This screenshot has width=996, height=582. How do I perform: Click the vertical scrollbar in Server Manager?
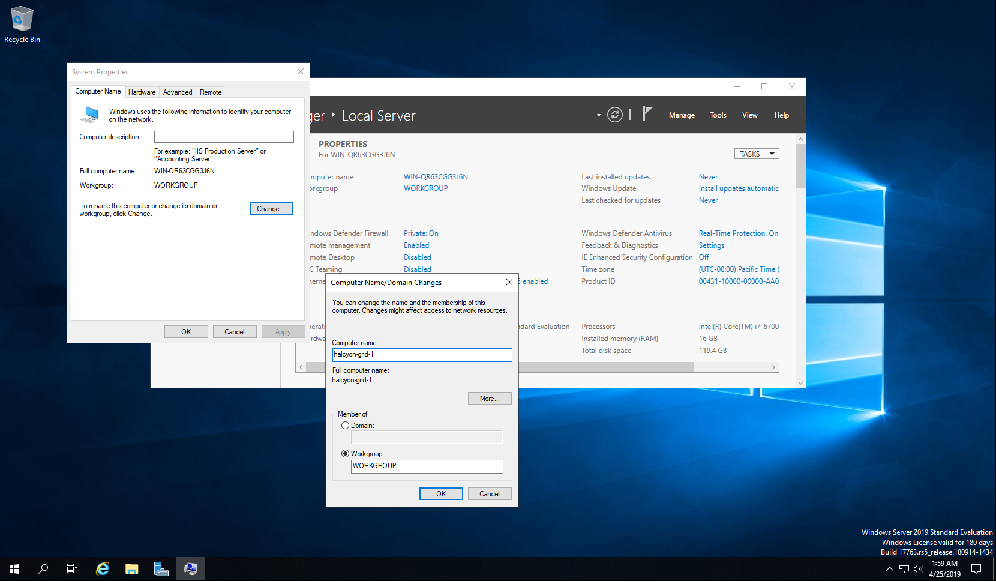(x=800, y=165)
